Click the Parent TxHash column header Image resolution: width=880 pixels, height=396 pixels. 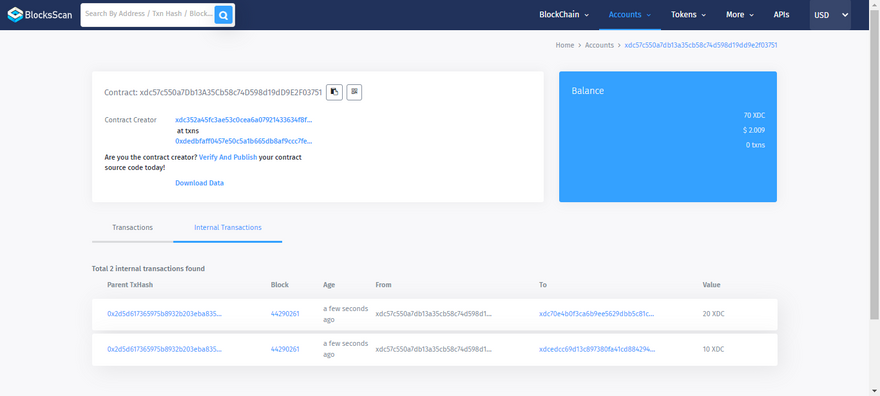[x=130, y=285]
